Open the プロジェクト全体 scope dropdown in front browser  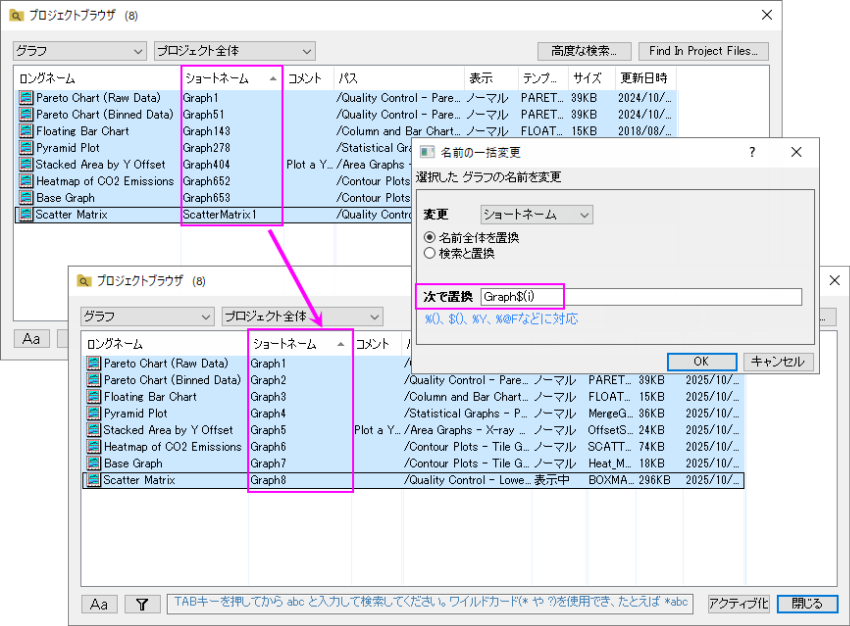302,317
